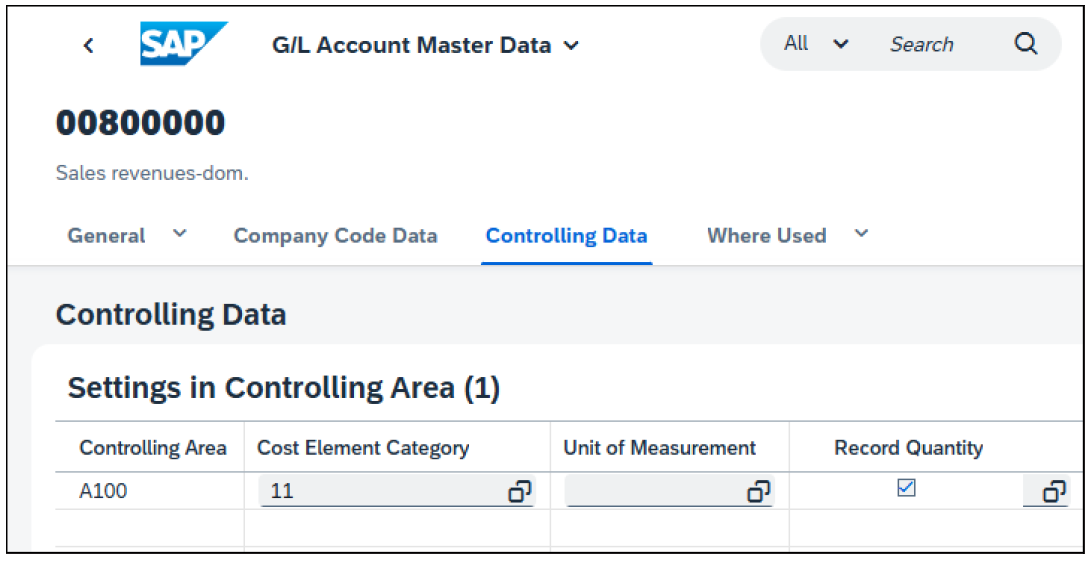Open value help for Cost Element Category
The image size is (1092, 561).
tap(519, 492)
